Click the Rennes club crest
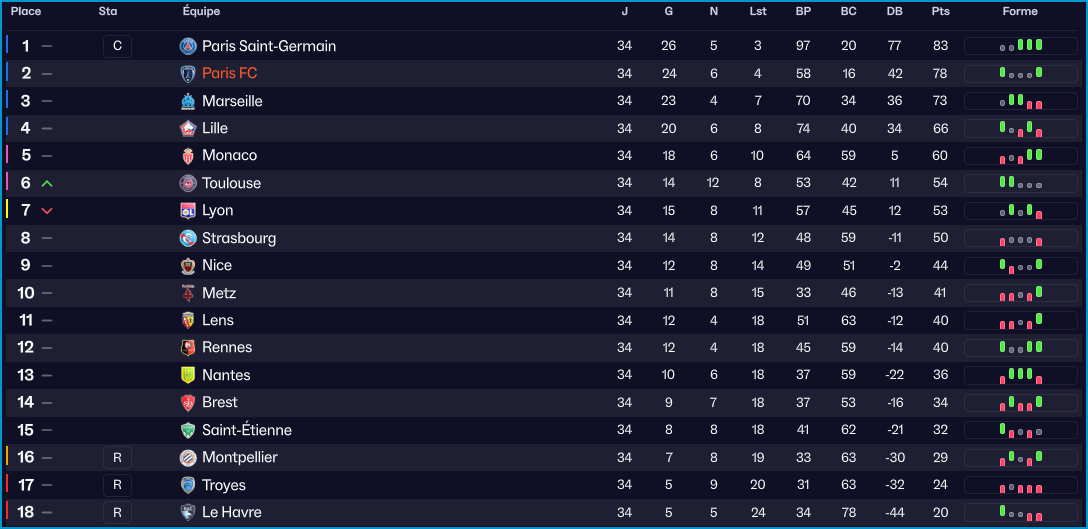Image resolution: width=1088 pixels, height=529 pixels. pos(188,348)
